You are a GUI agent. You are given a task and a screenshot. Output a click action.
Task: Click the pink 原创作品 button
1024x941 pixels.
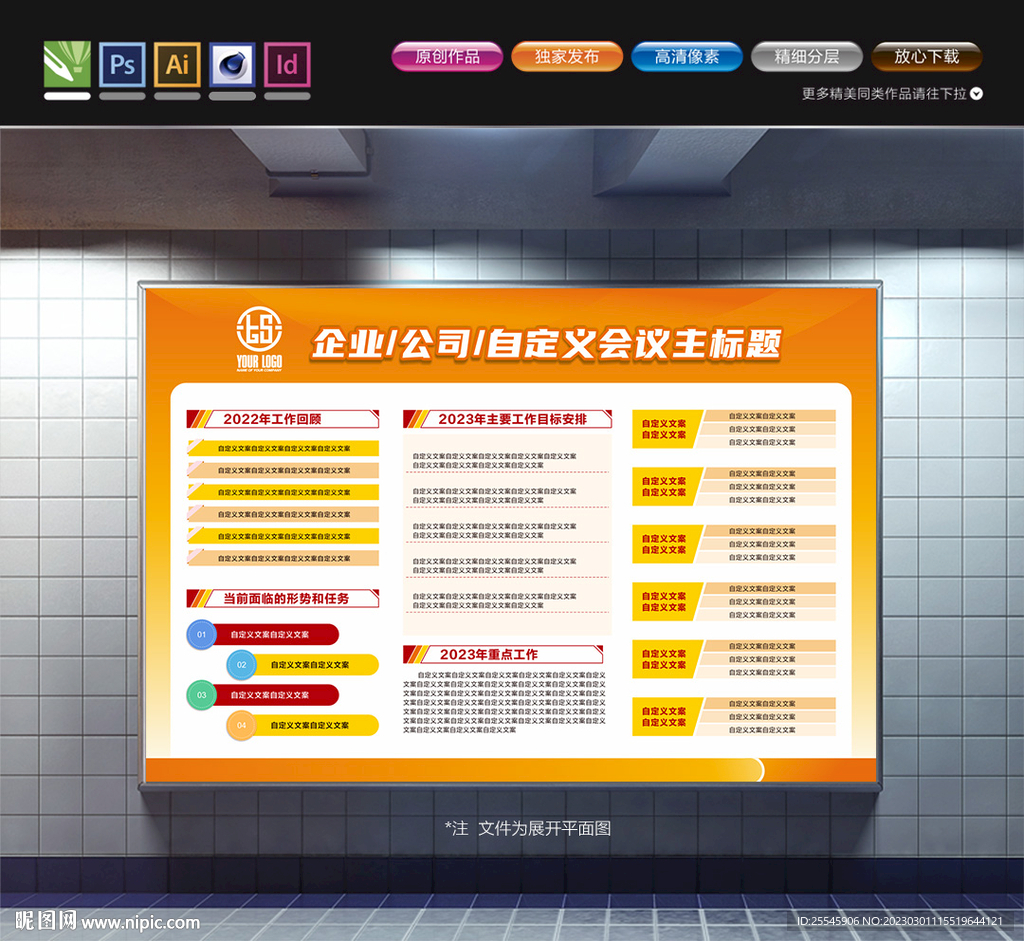[x=446, y=57]
